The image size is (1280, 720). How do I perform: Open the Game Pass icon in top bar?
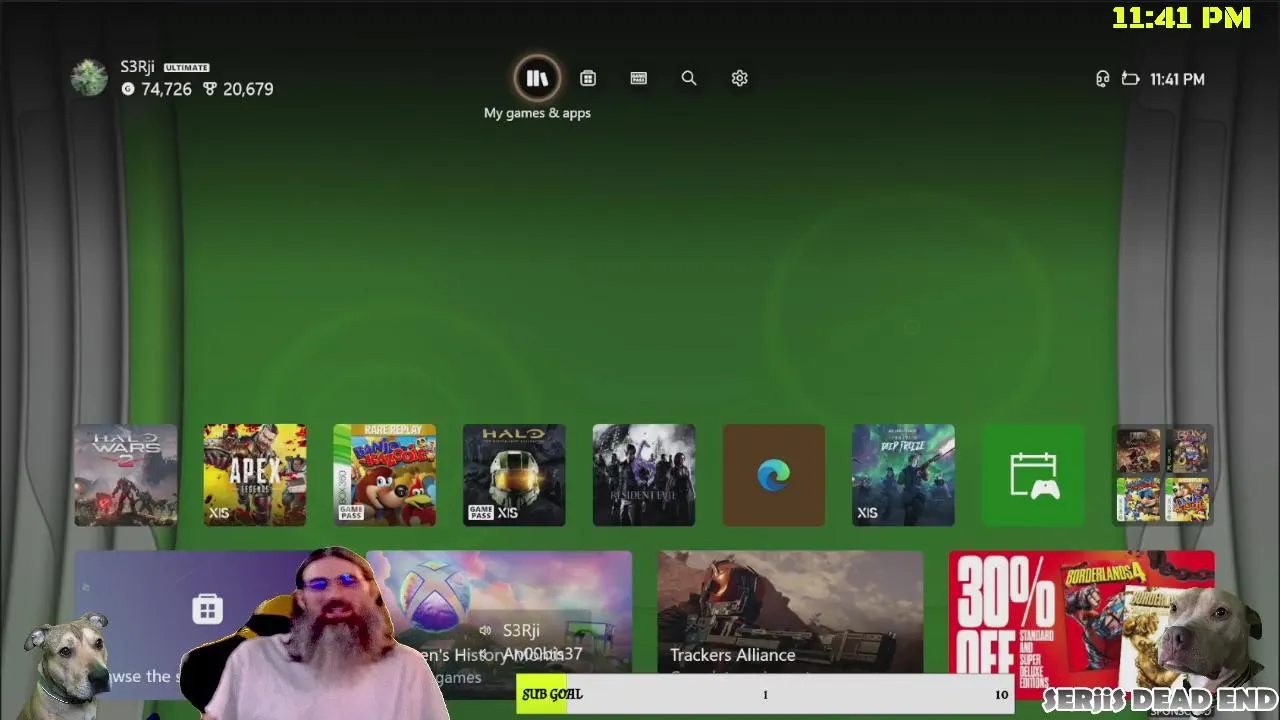tap(638, 78)
